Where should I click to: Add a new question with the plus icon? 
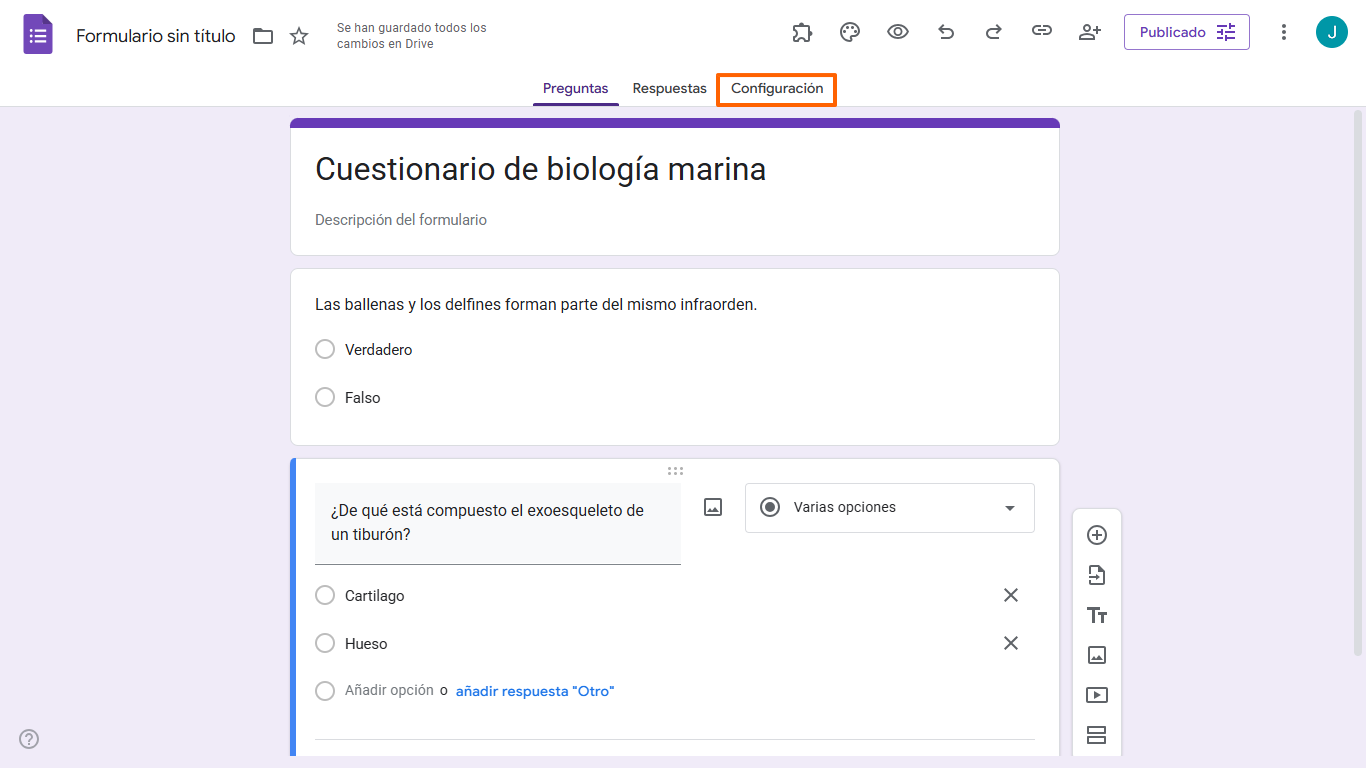pos(1097,535)
